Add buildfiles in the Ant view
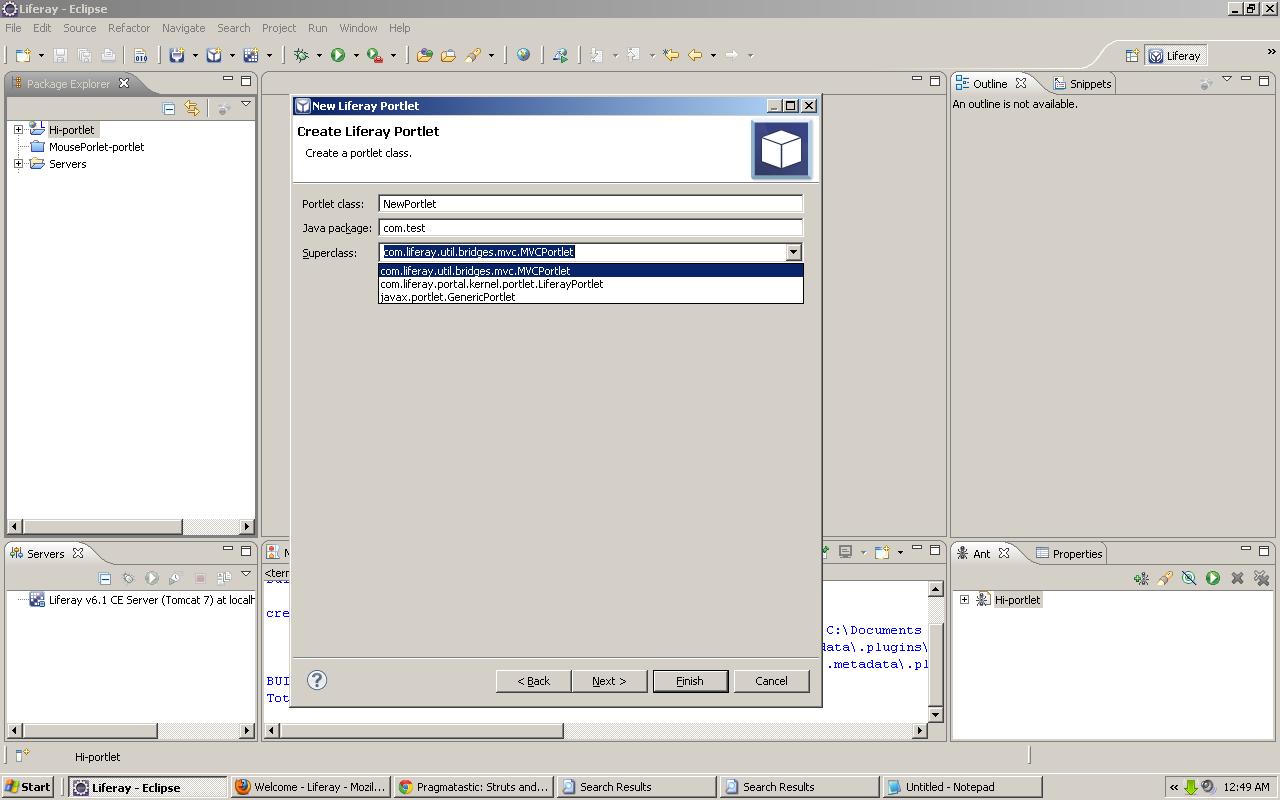Image resolution: width=1280 pixels, height=800 pixels. tap(1141, 578)
